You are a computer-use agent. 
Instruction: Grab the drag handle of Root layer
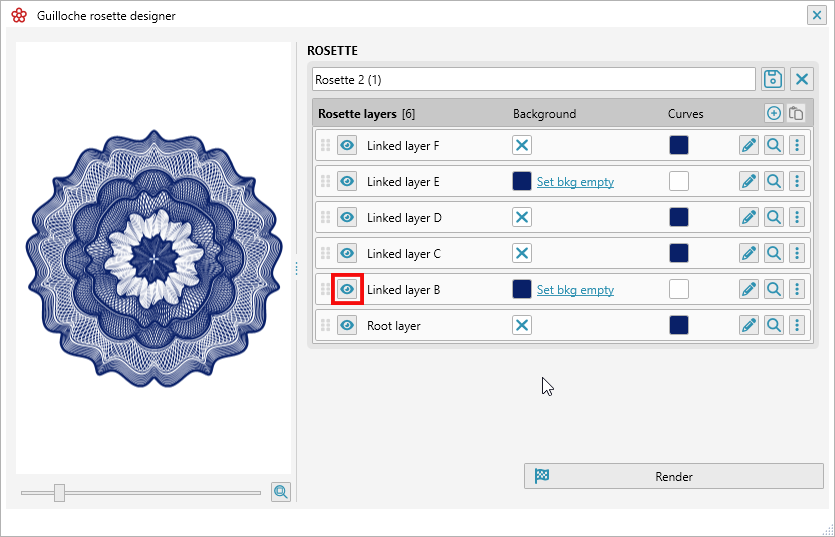[x=325, y=325]
